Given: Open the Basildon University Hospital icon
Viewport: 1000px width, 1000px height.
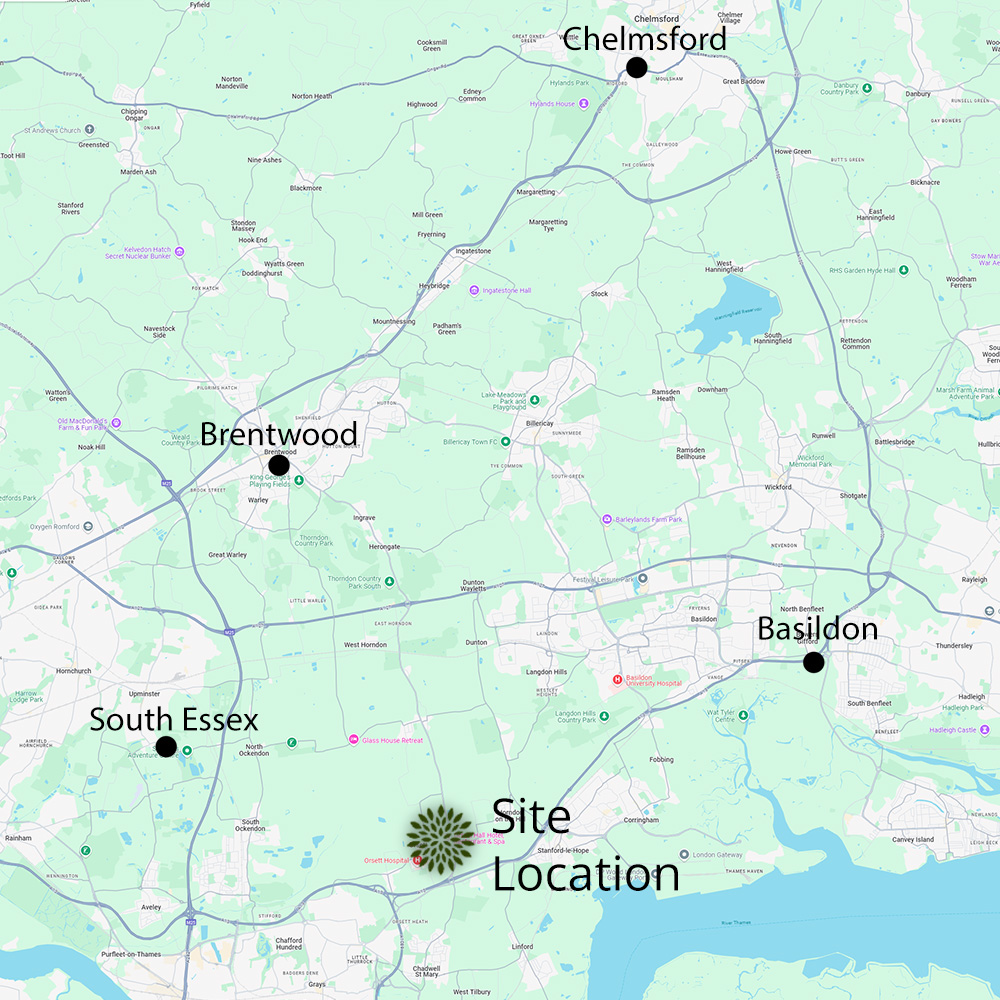Looking at the screenshot, I should pos(617,680).
